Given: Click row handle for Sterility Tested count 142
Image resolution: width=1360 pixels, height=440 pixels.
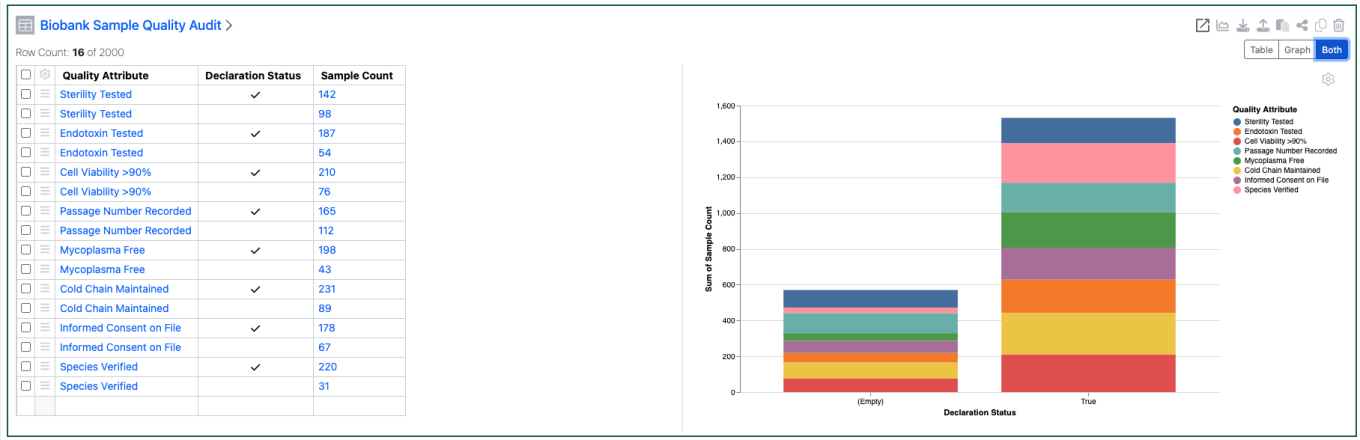Looking at the screenshot, I should (45, 94).
